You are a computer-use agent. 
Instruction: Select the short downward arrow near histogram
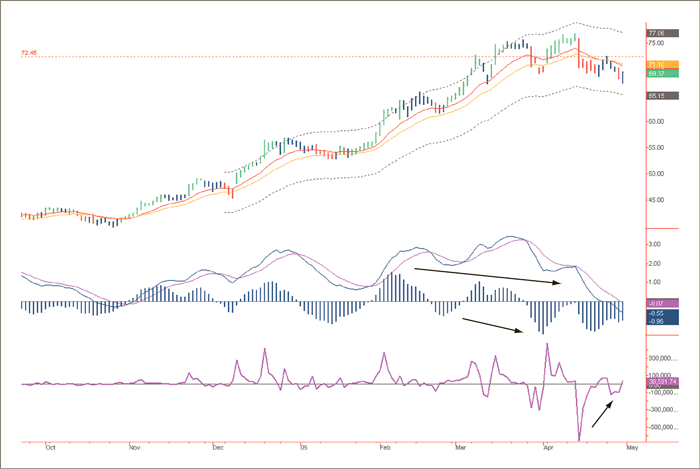coord(492,324)
